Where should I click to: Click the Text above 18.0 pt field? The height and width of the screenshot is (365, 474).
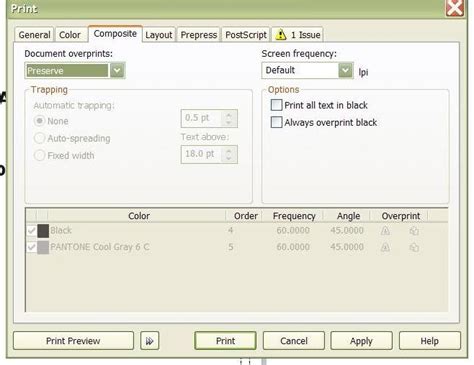(209, 154)
